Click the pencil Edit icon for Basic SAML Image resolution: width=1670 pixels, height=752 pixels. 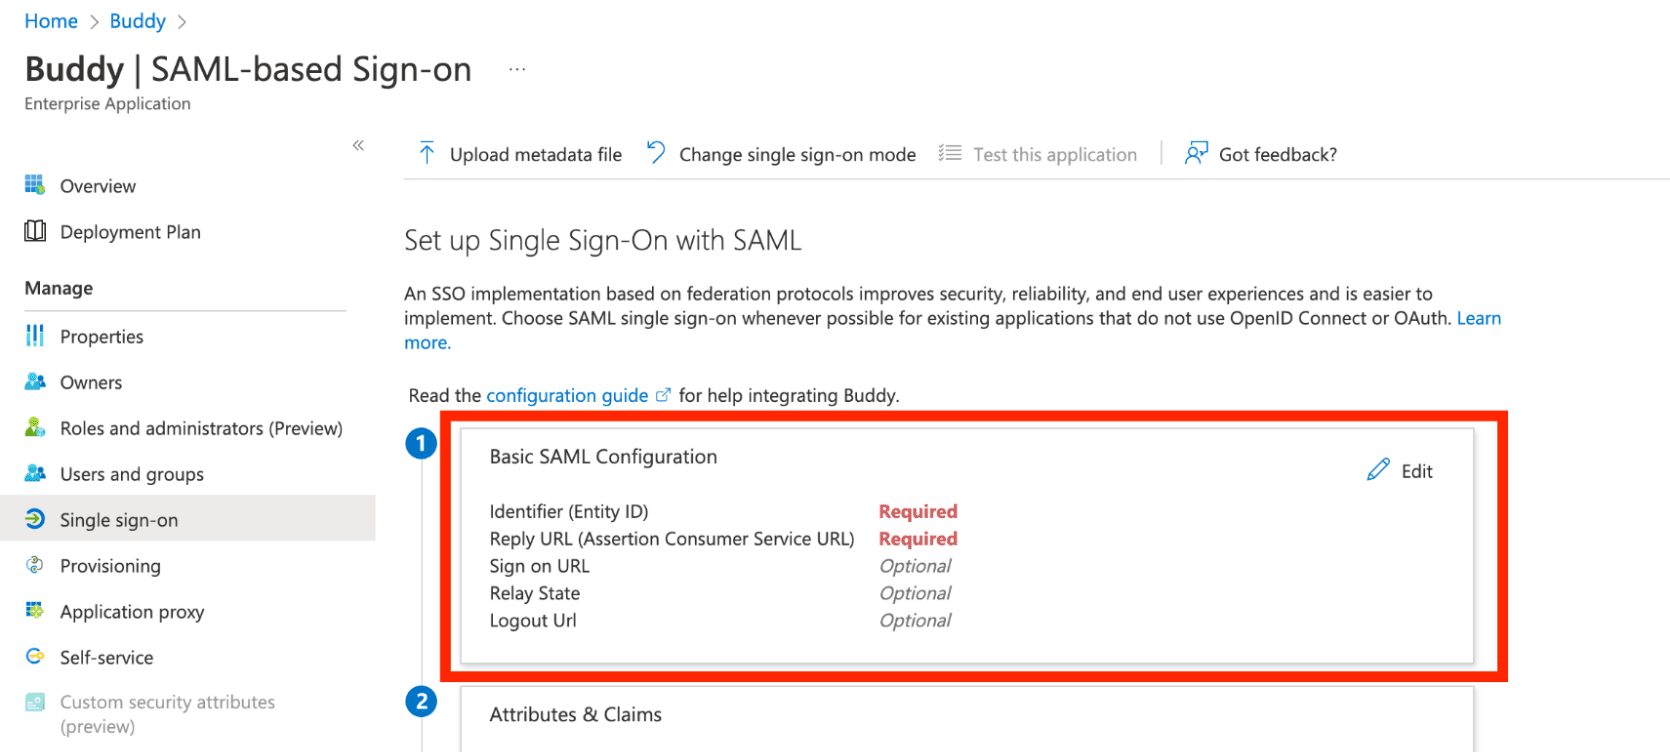[1378, 470]
